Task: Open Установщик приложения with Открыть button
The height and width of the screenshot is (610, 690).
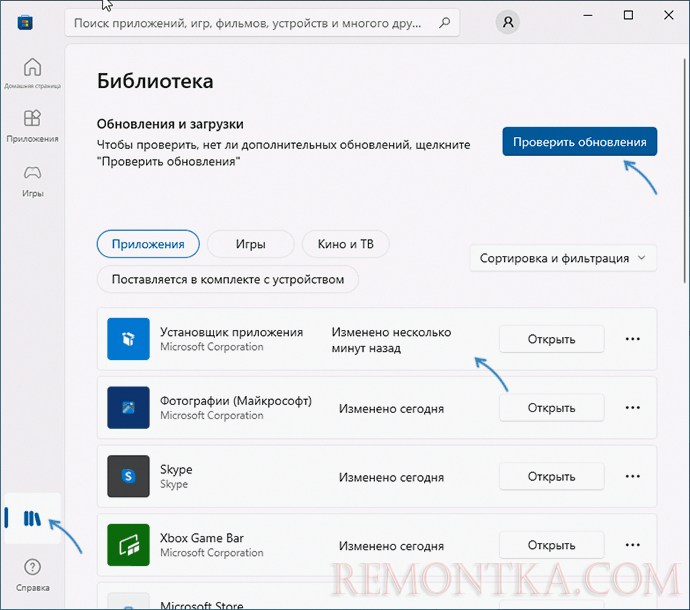Action: pyautogui.click(x=551, y=339)
